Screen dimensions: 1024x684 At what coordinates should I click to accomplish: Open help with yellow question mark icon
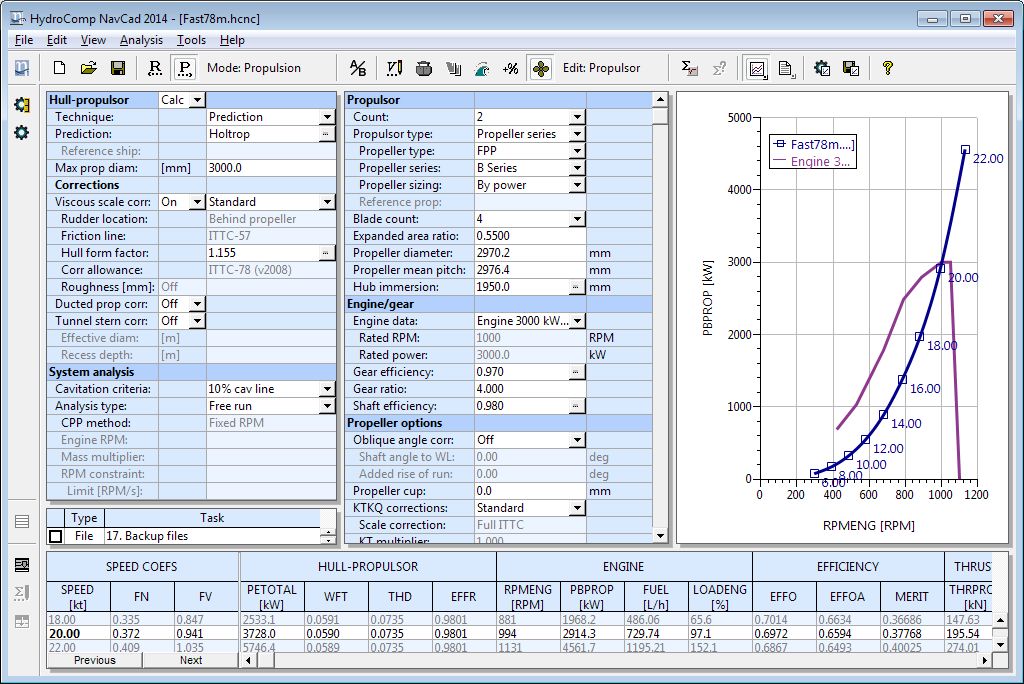point(888,68)
